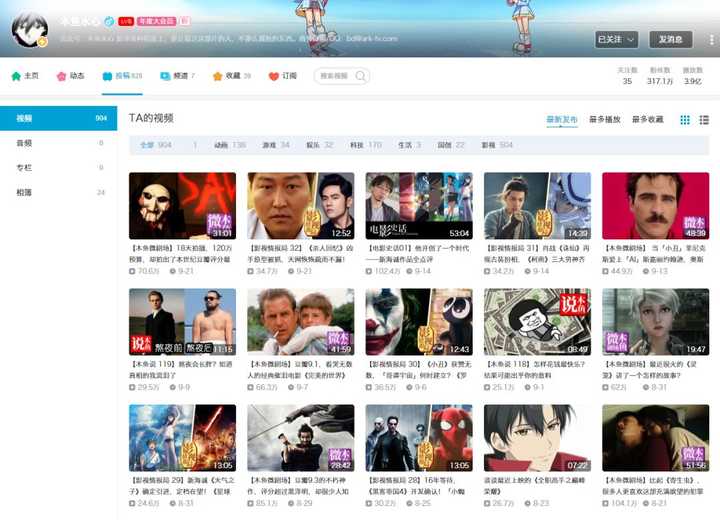The width and height of the screenshot is (720, 520).
Task: Open the 粉丝数 317.1万 followers count
Action: (x=660, y=76)
